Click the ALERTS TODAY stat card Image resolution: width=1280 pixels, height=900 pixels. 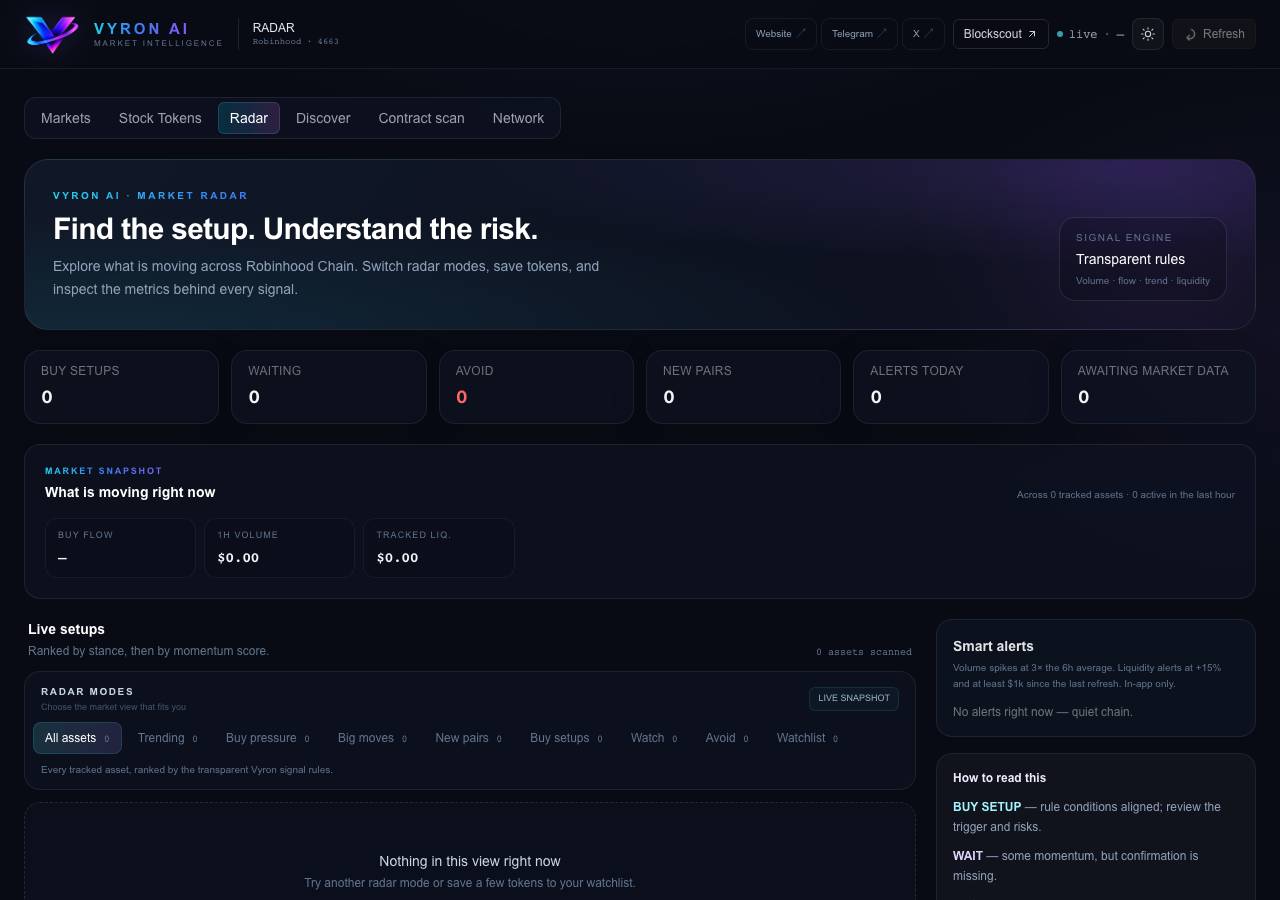(x=951, y=387)
